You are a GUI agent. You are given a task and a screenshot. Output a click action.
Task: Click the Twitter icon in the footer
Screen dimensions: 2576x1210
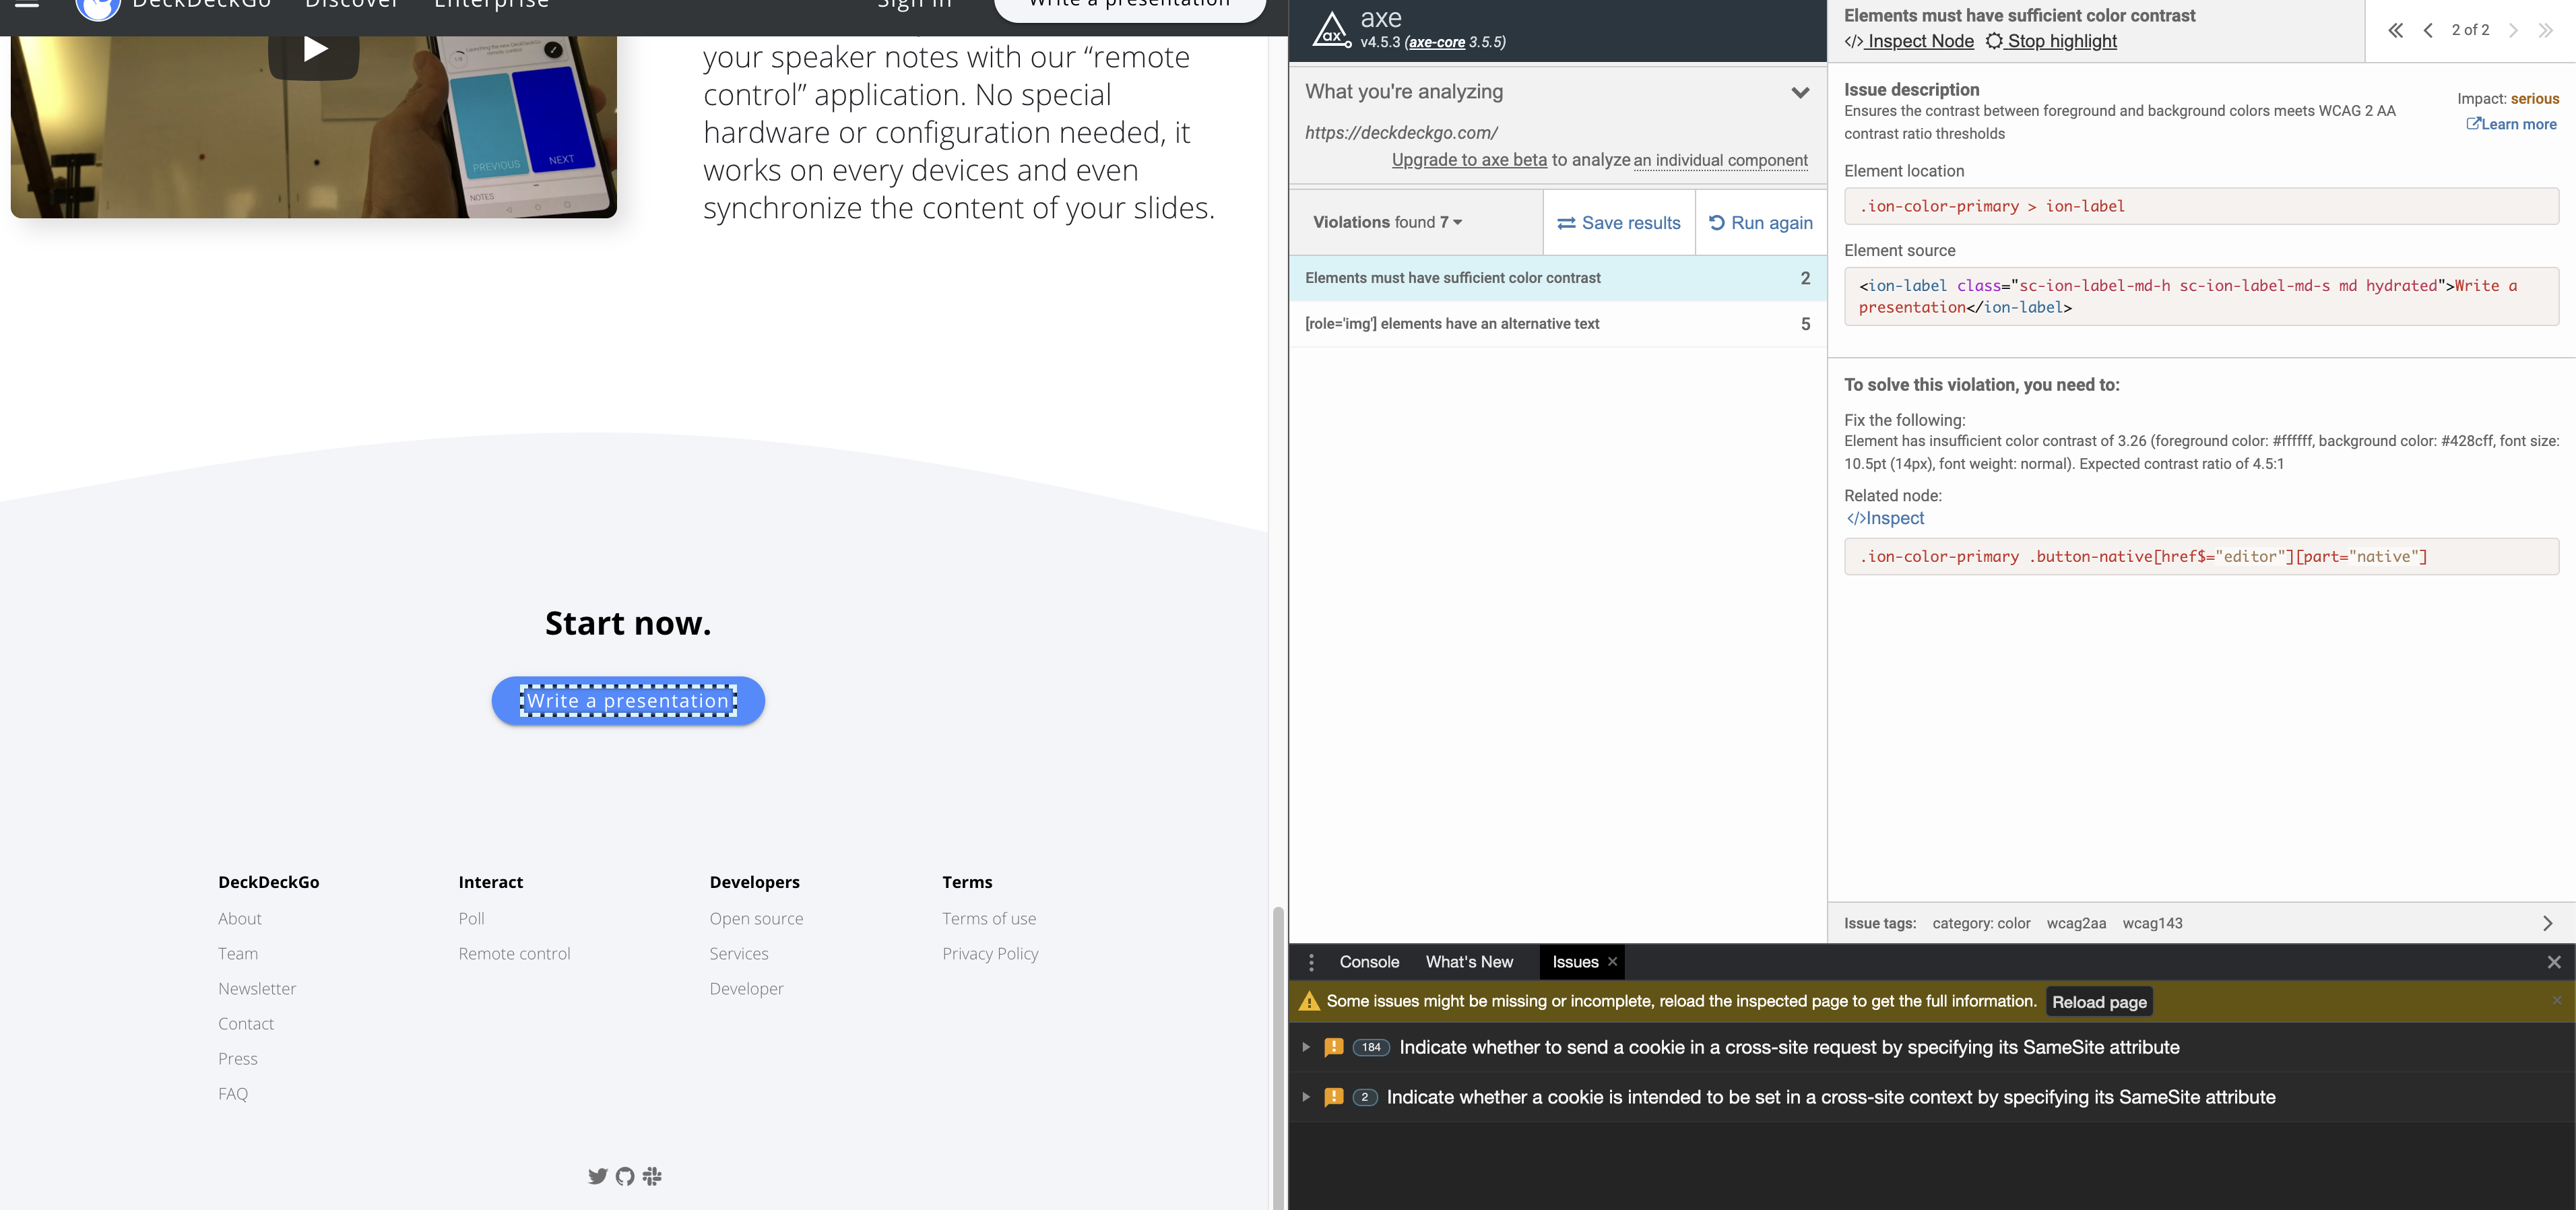tap(597, 1176)
